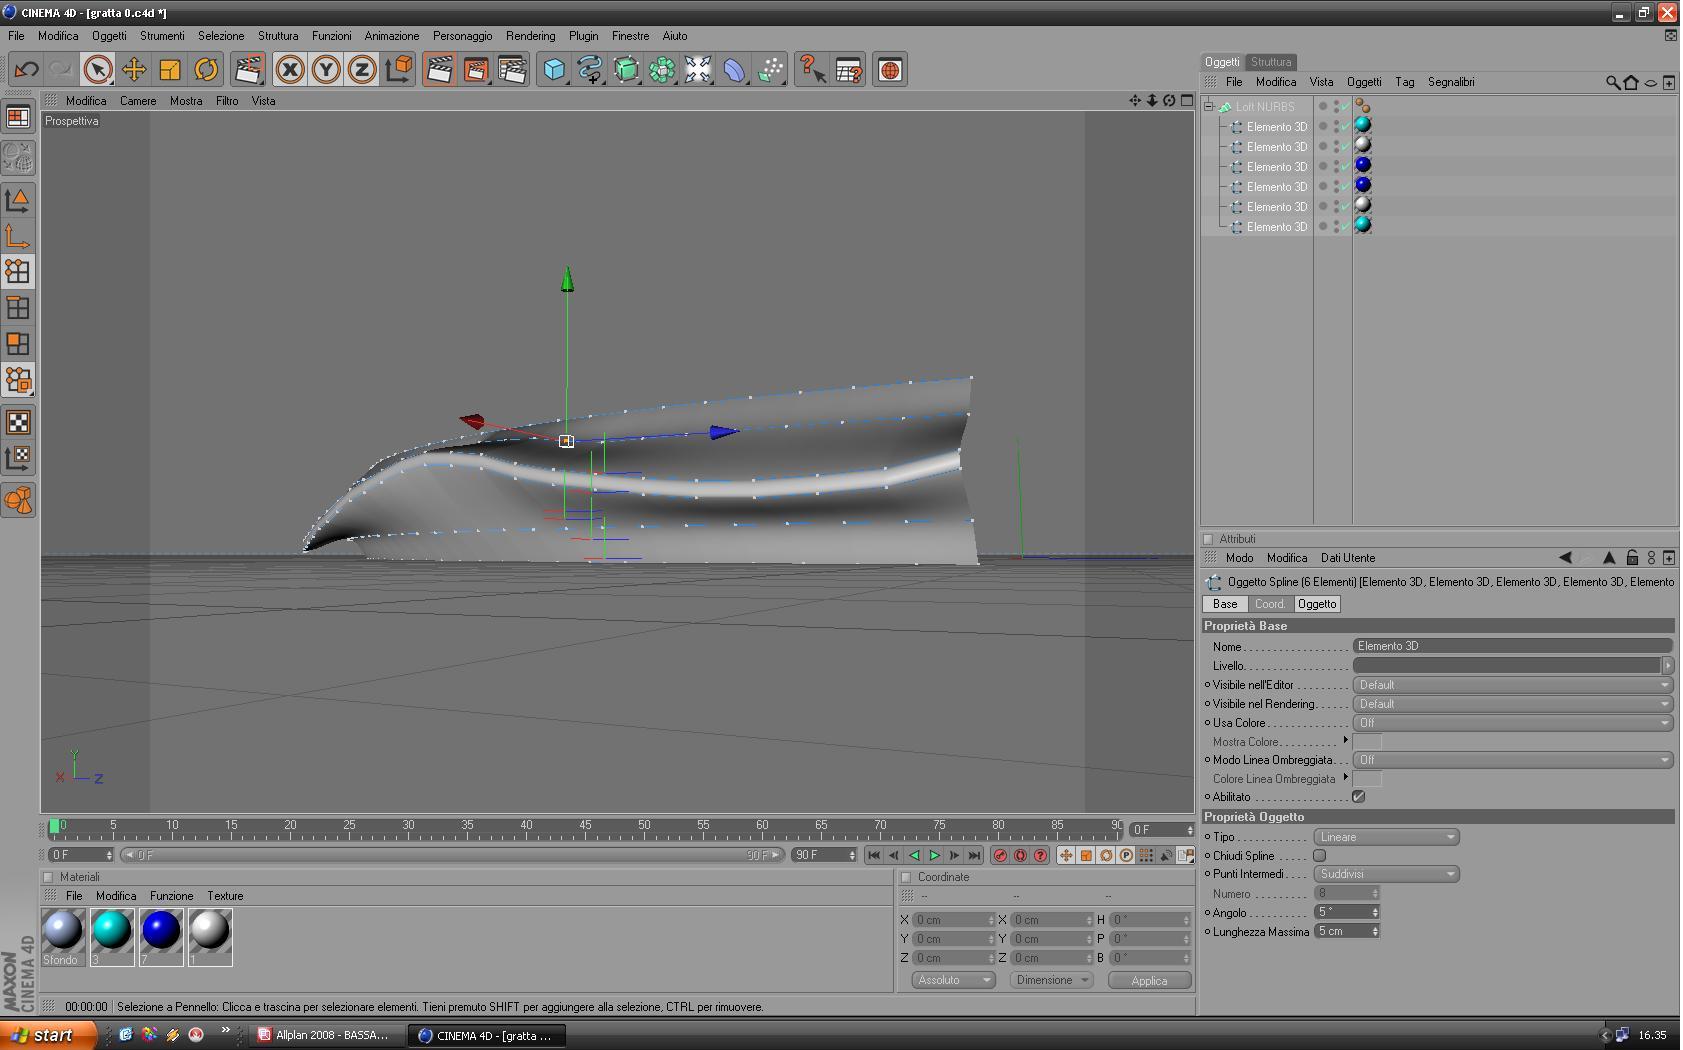Select the Move tool in toolbar
This screenshot has width=1683, height=1050.
pyautogui.click(x=133, y=69)
